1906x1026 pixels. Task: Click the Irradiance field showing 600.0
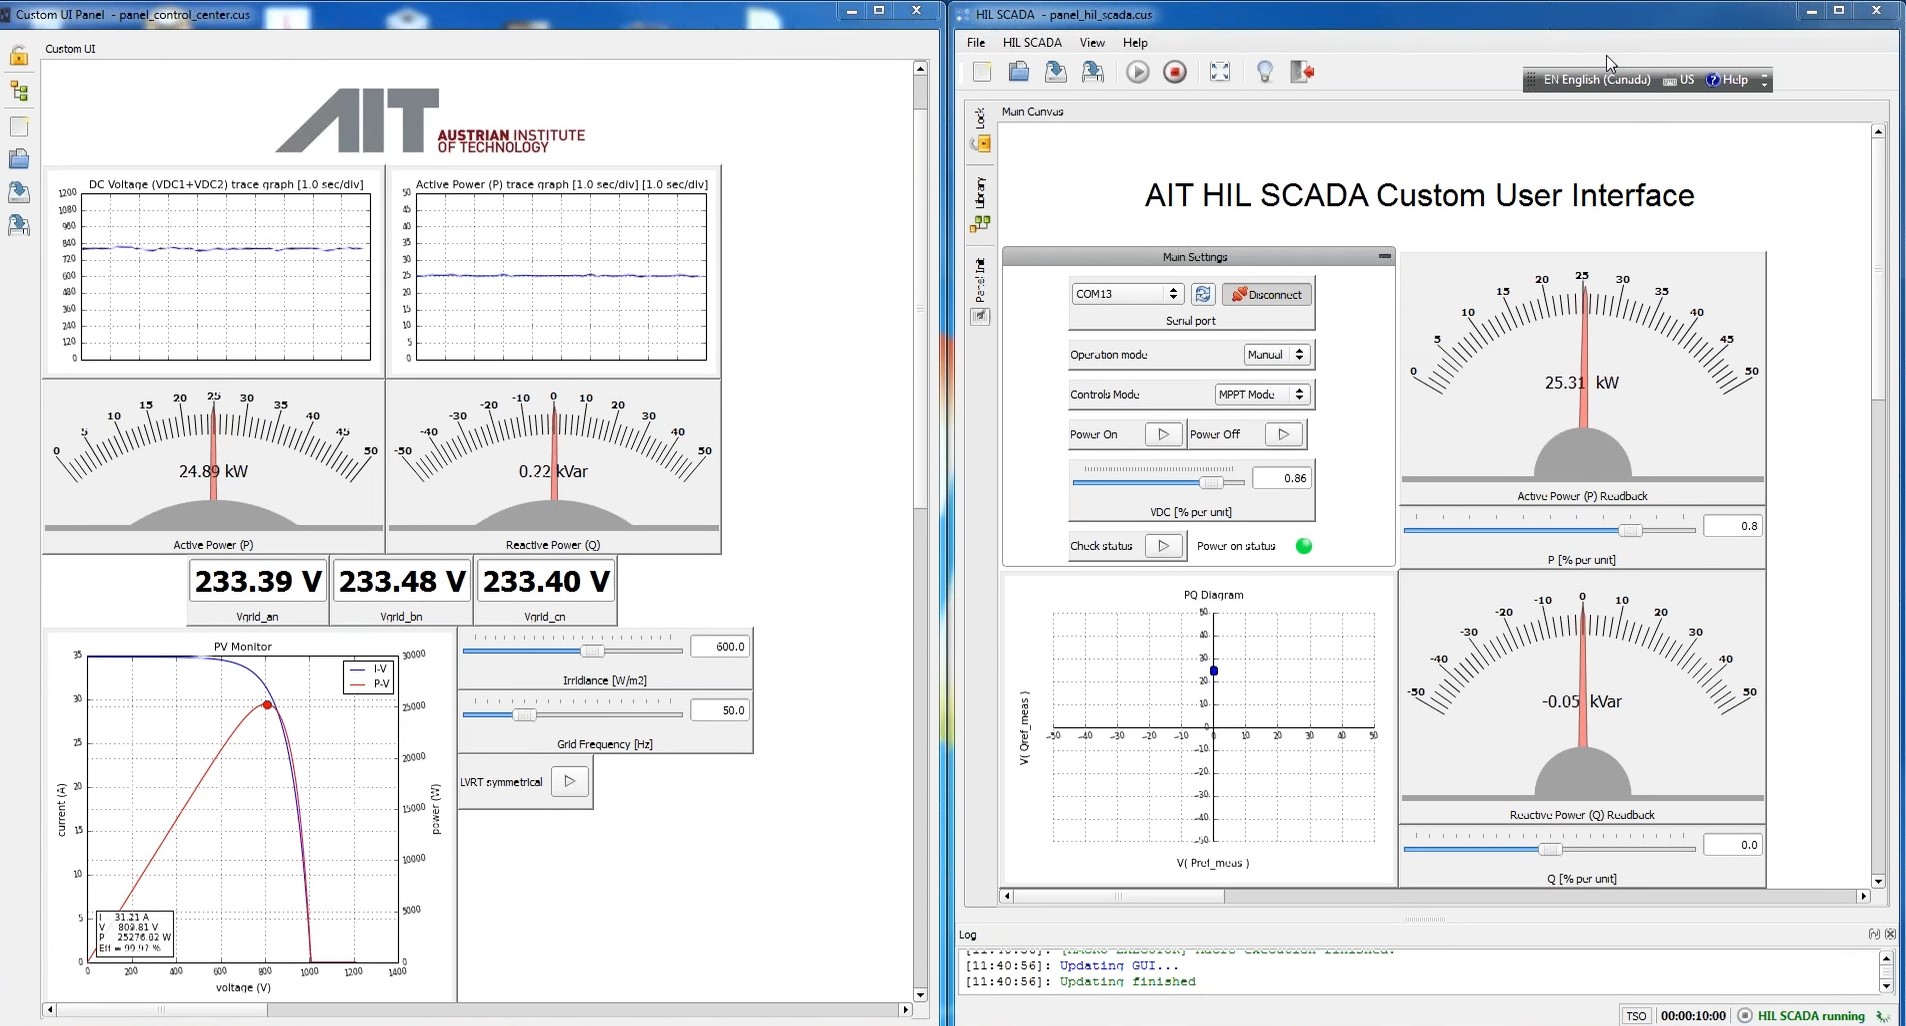tap(719, 647)
